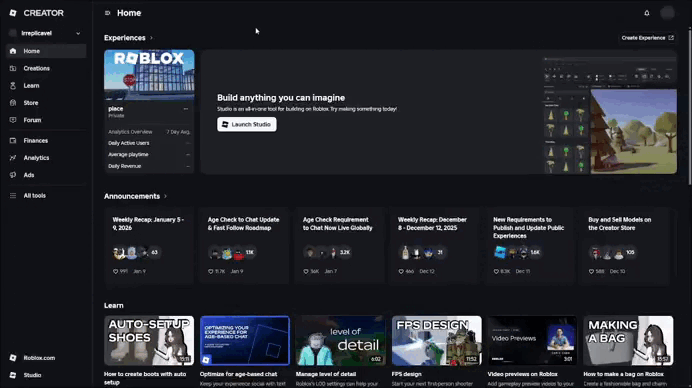Click the Creations icon in sidebar

pyautogui.click(x=13, y=68)
